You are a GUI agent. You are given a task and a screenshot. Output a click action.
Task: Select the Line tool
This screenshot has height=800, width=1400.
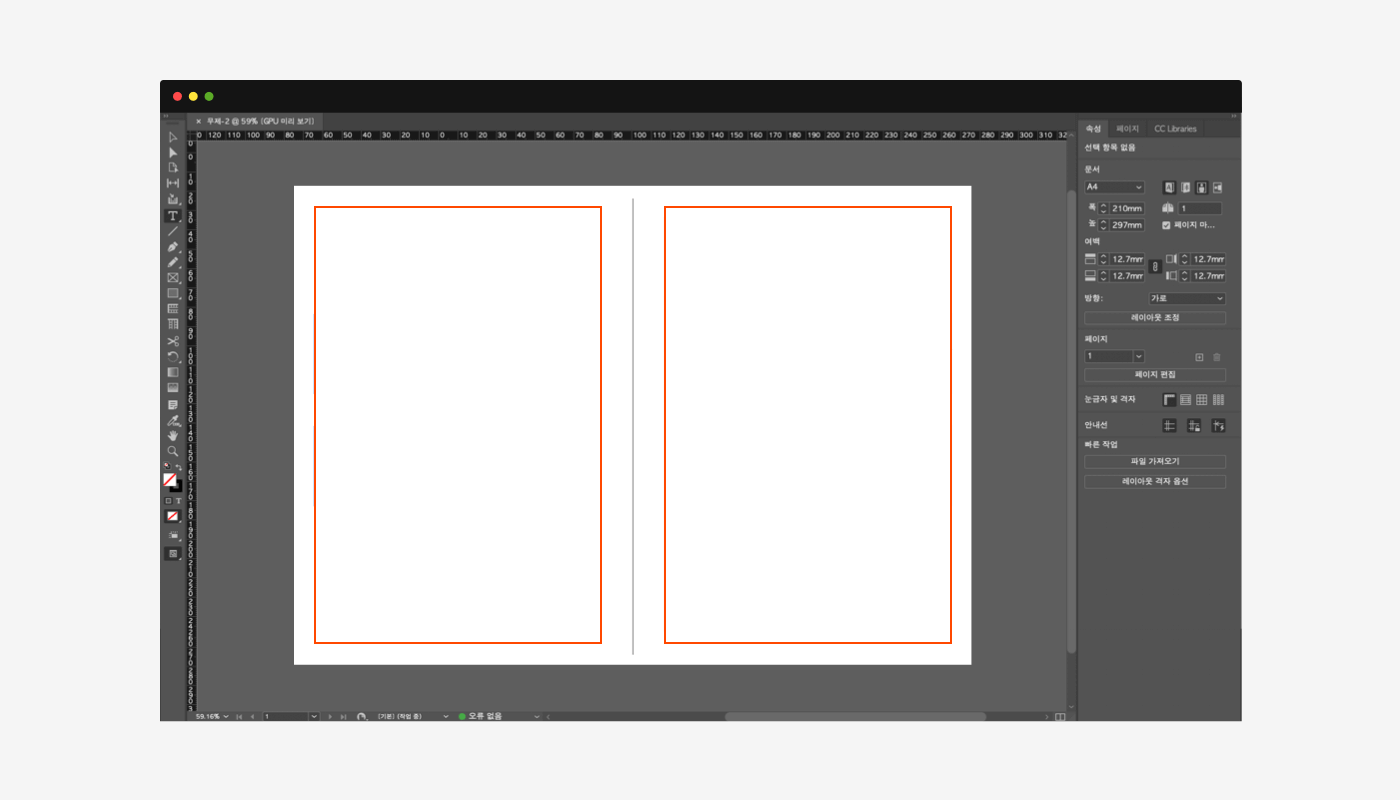(x=173, y=231)
